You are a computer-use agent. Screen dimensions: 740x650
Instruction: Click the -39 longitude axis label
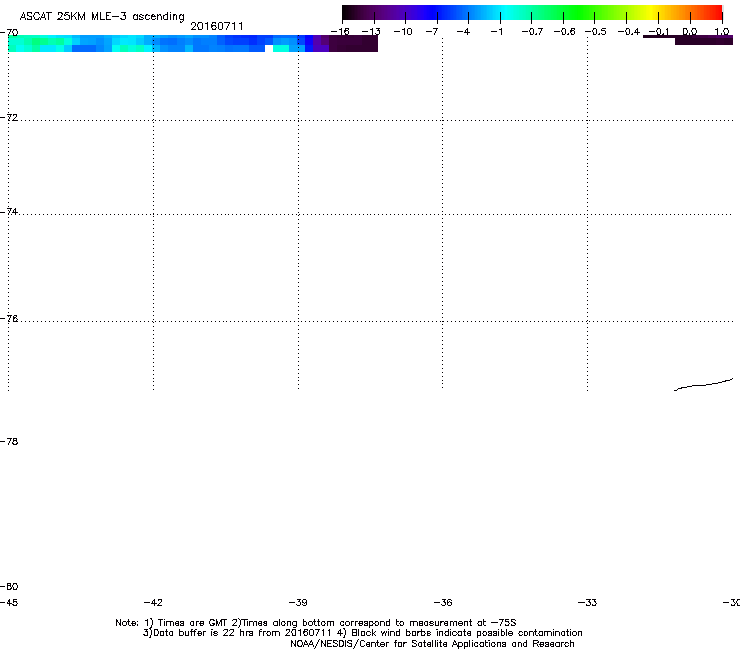pyautogui.click(x=298, y=602)
